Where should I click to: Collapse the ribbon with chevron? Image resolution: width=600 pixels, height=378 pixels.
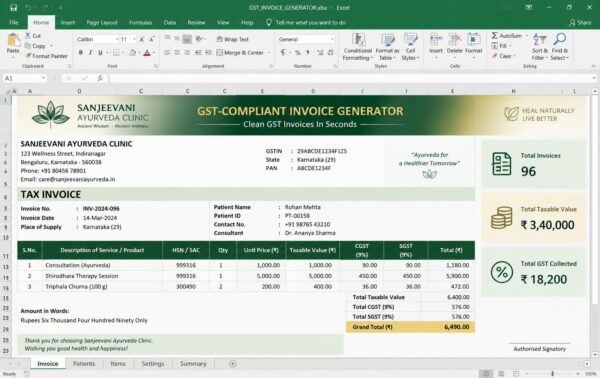[593, 66]
